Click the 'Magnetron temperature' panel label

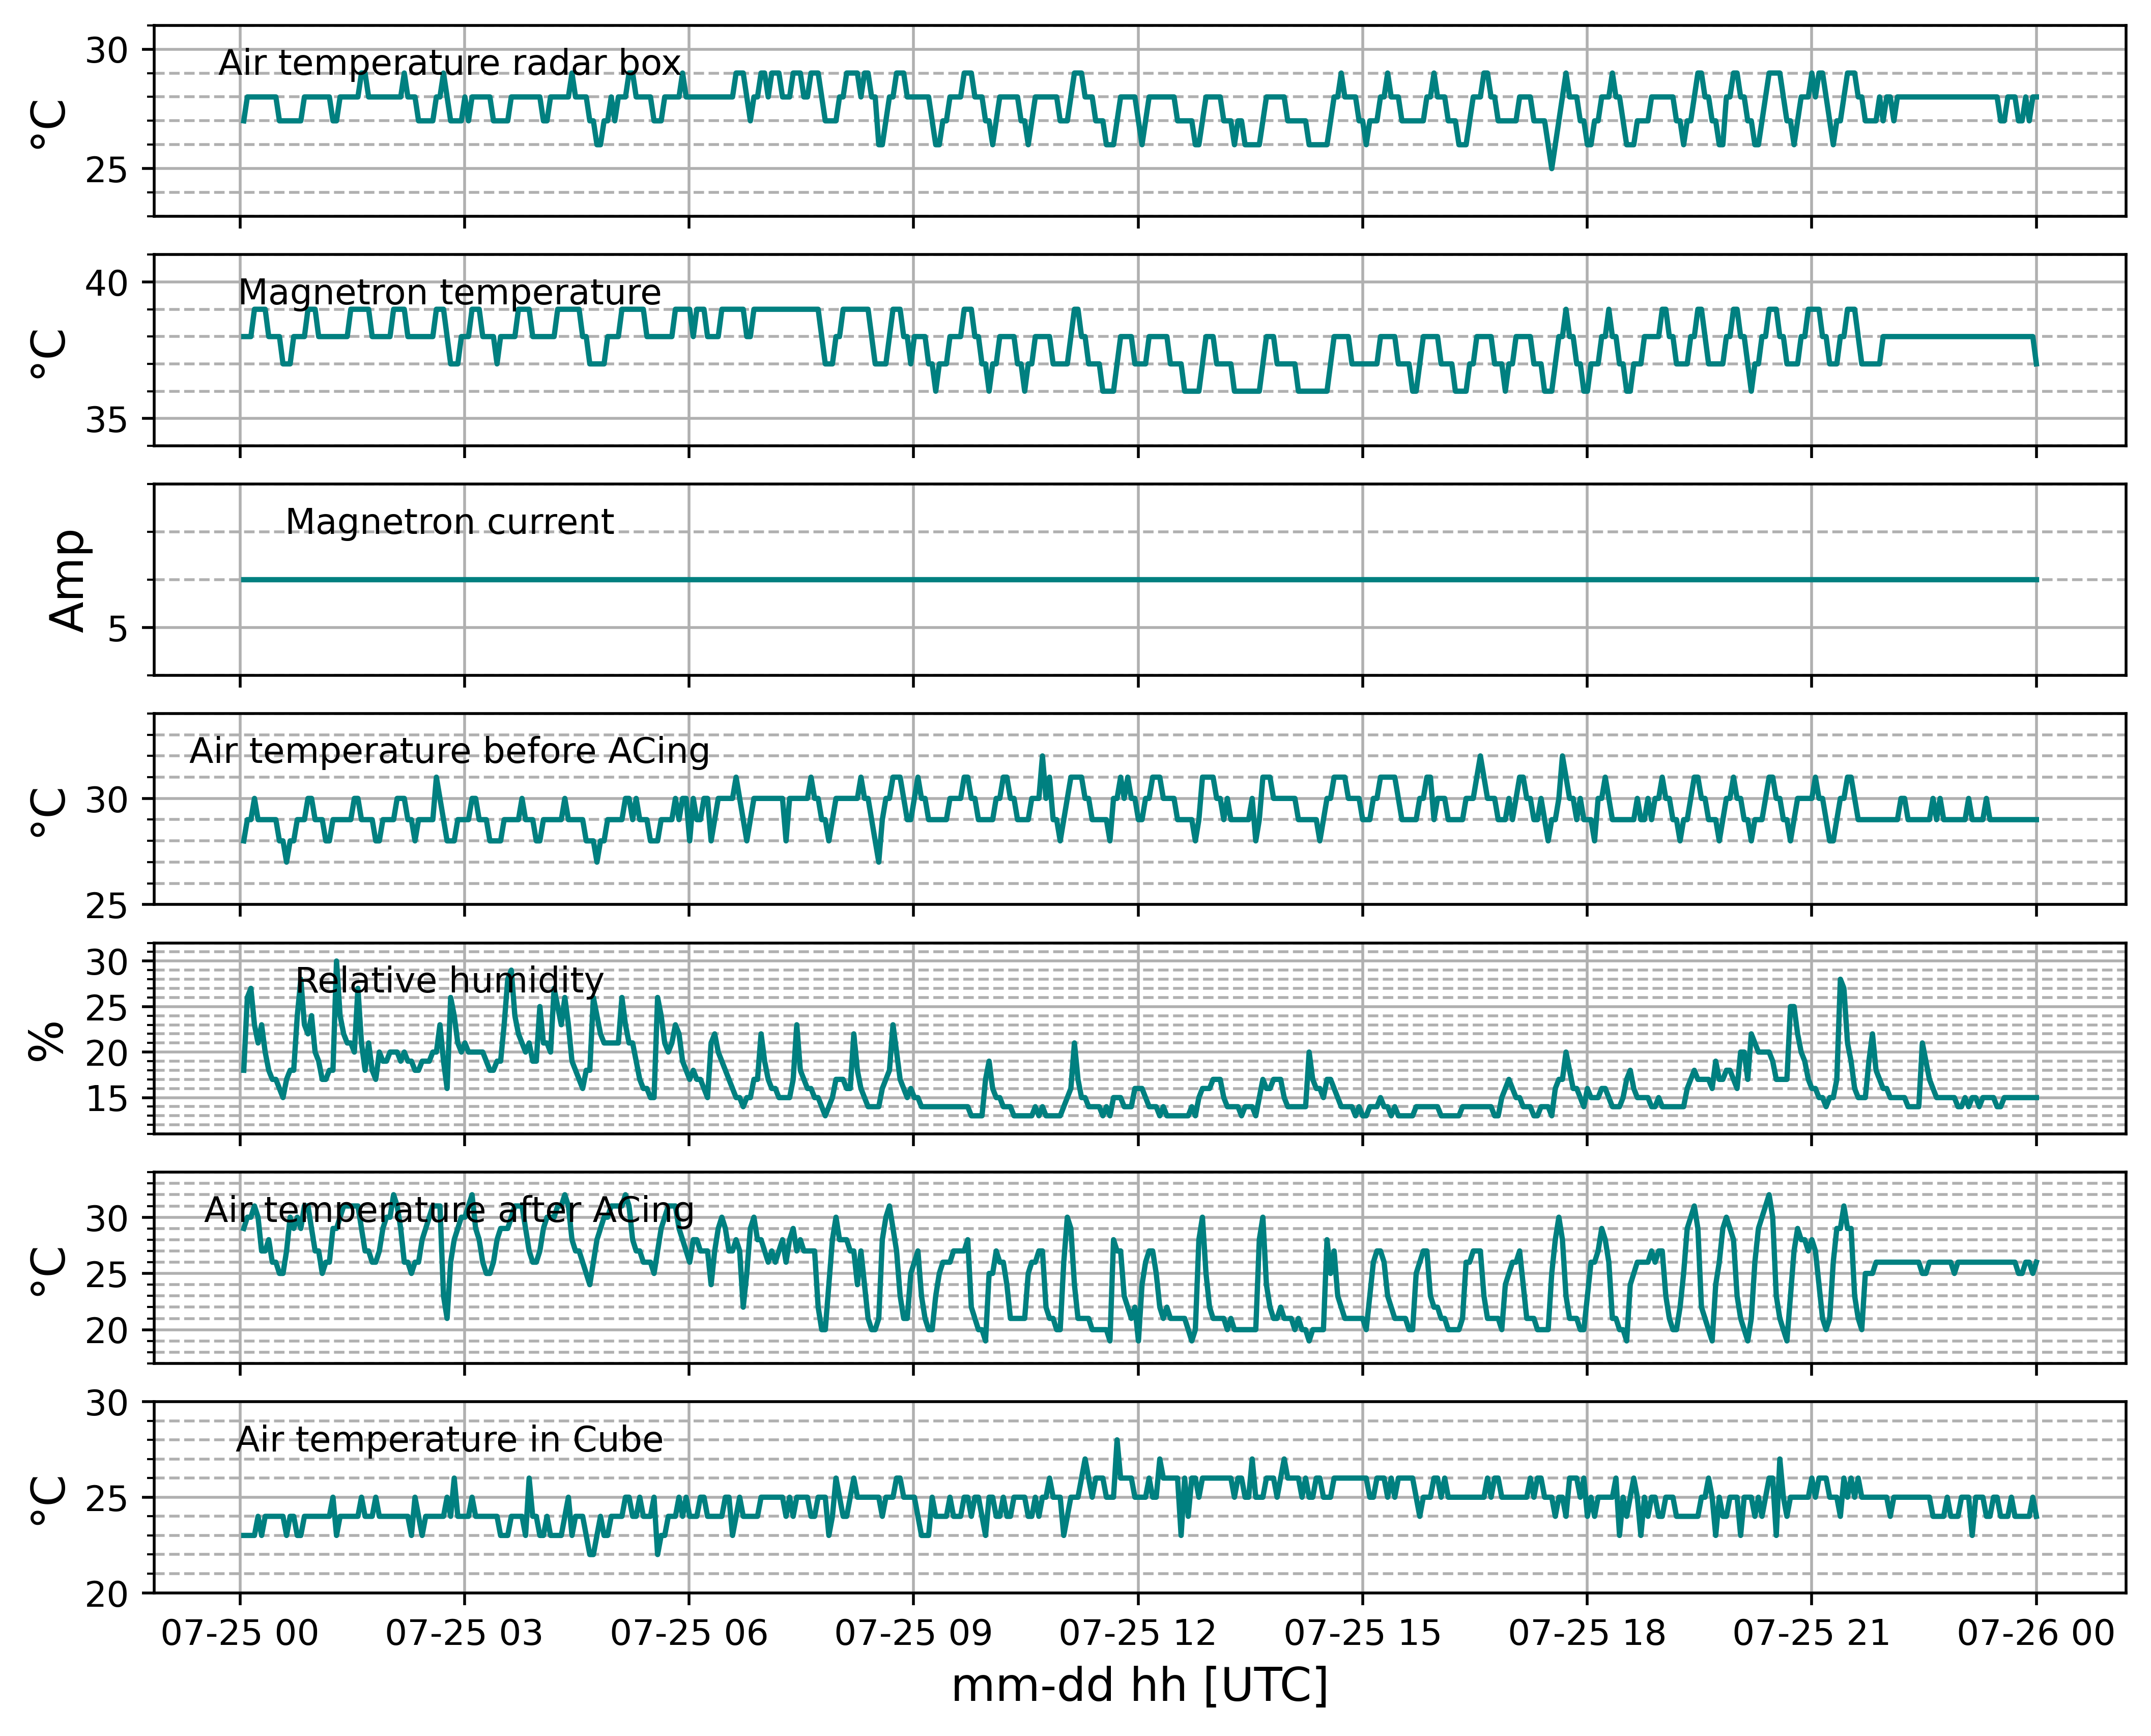(450, 293)
